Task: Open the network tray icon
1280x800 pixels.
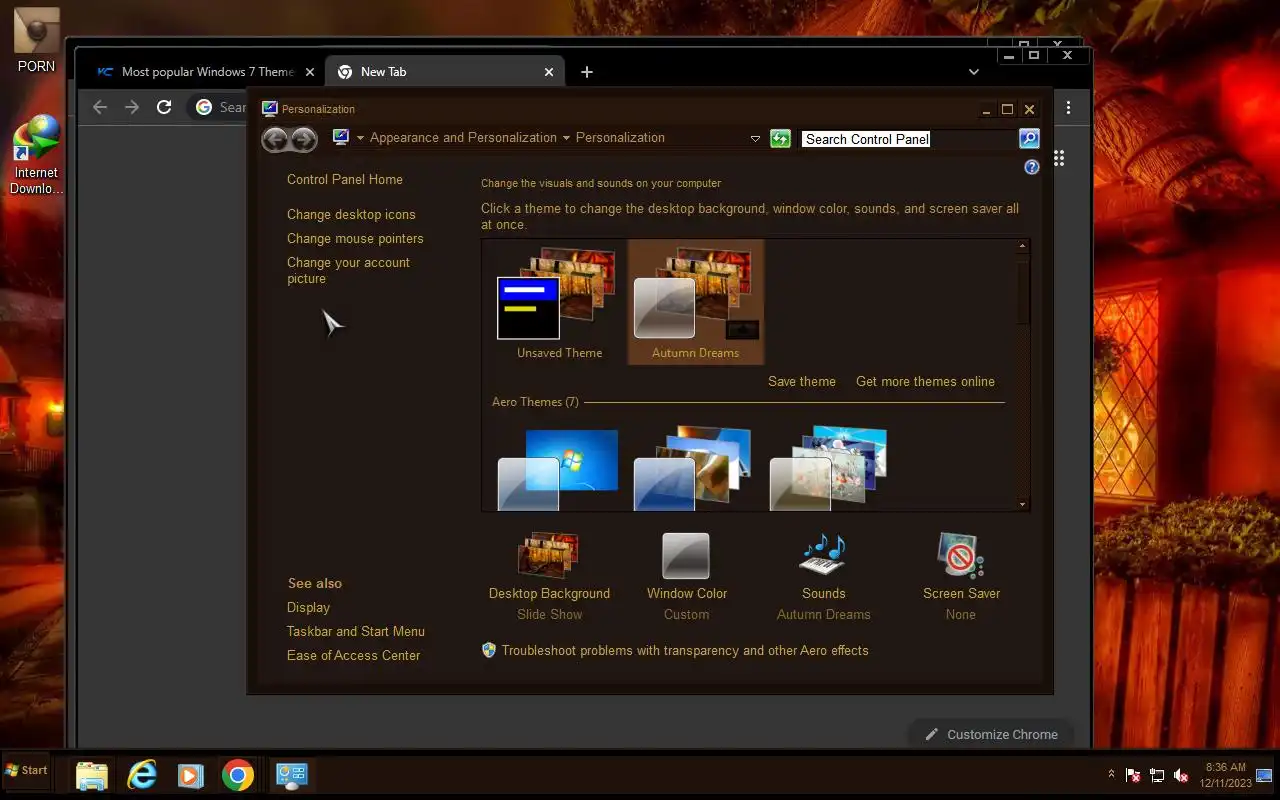Action: click(1157, 775)
